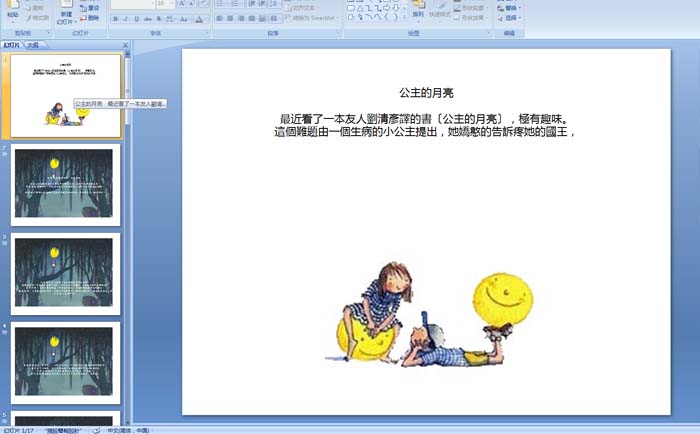Image resolution: width=700 pixels, height=434 pixels.
Task: Toggle Center paragraph alignment
Action: 230,18
